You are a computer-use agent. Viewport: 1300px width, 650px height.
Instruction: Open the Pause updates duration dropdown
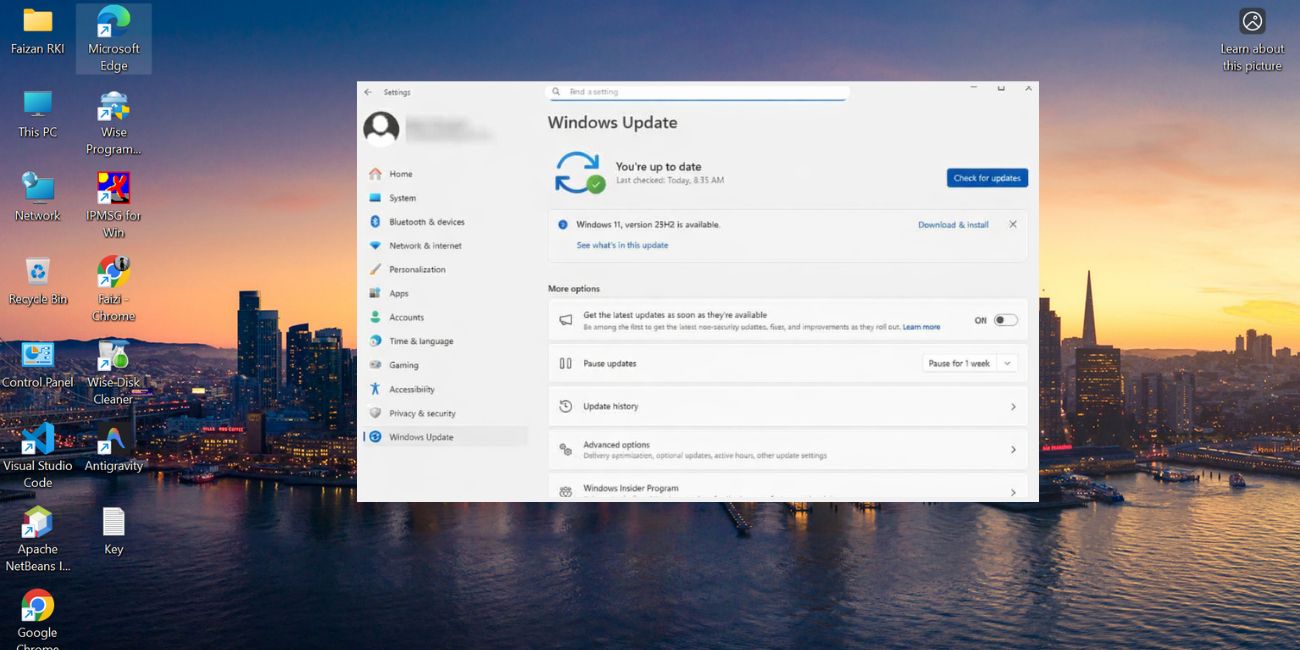point(1007,363)
